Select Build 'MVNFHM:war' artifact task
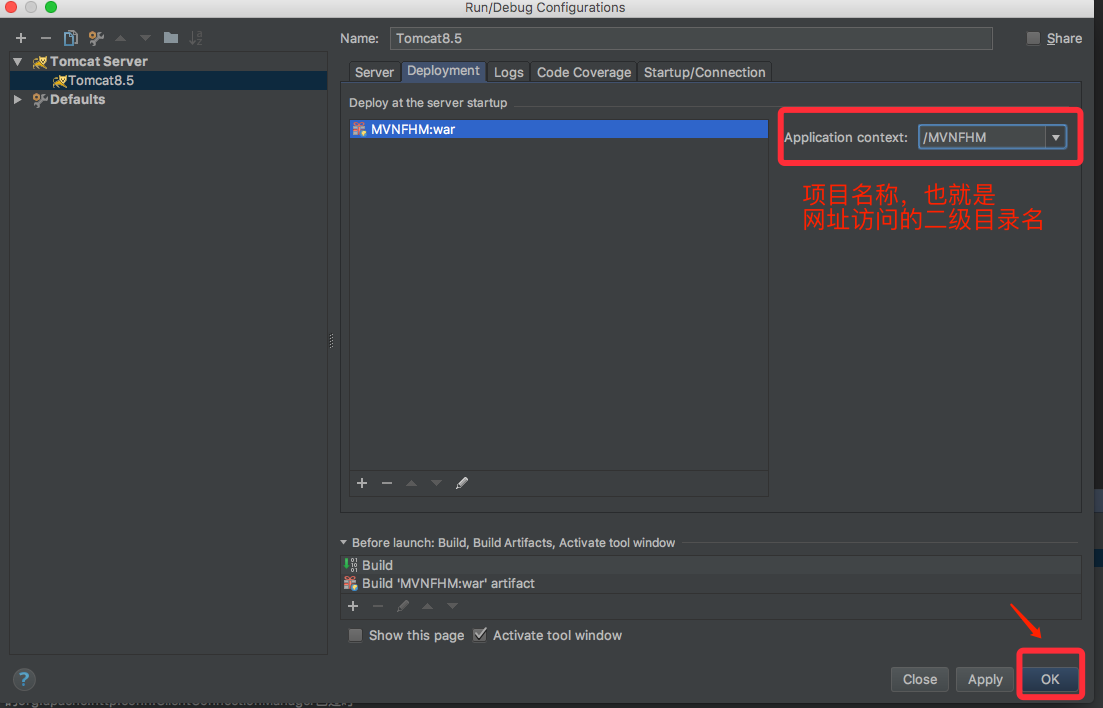Image resolution: width=1103 pixels, height=708 pixels. point(710,583)
